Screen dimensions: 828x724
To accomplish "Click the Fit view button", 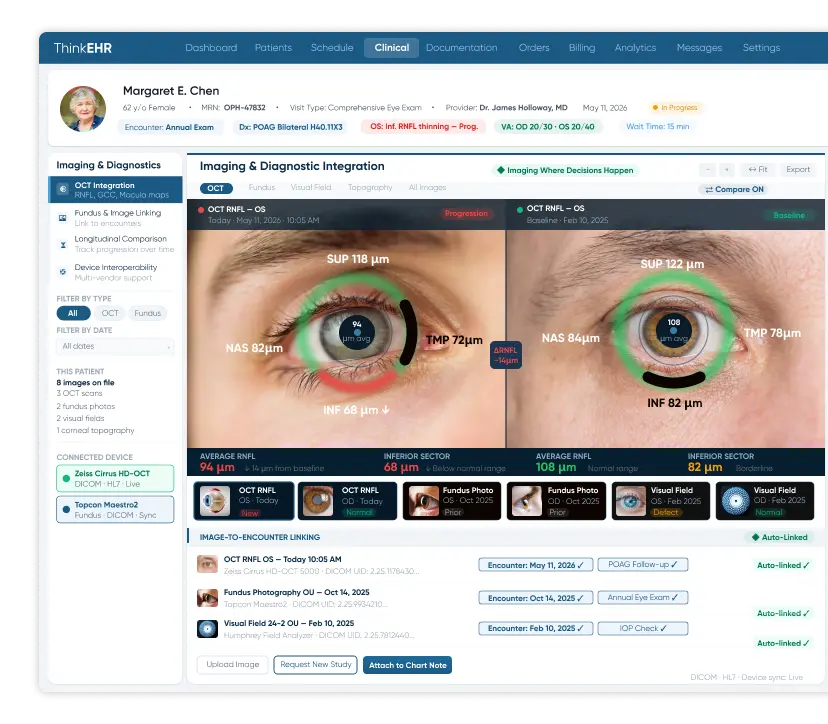I will pyautogui.click(x=757, y=170).
